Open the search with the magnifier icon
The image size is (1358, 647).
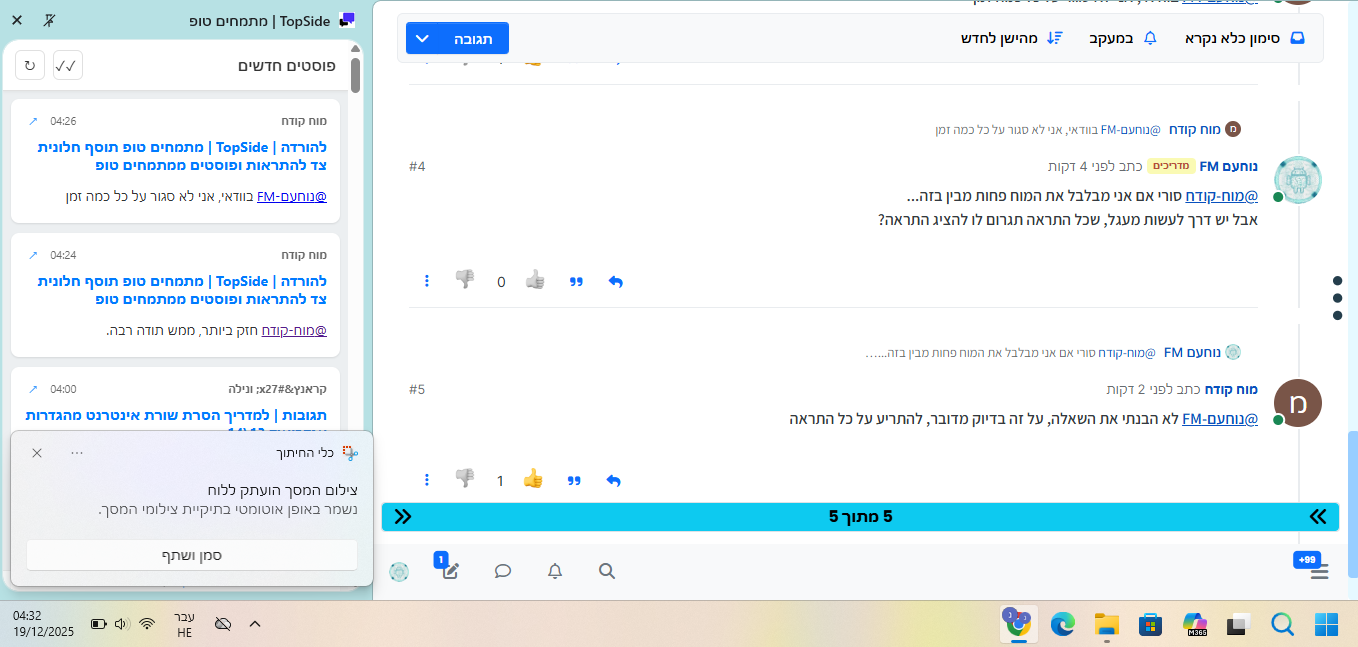[x=606, y=571]
